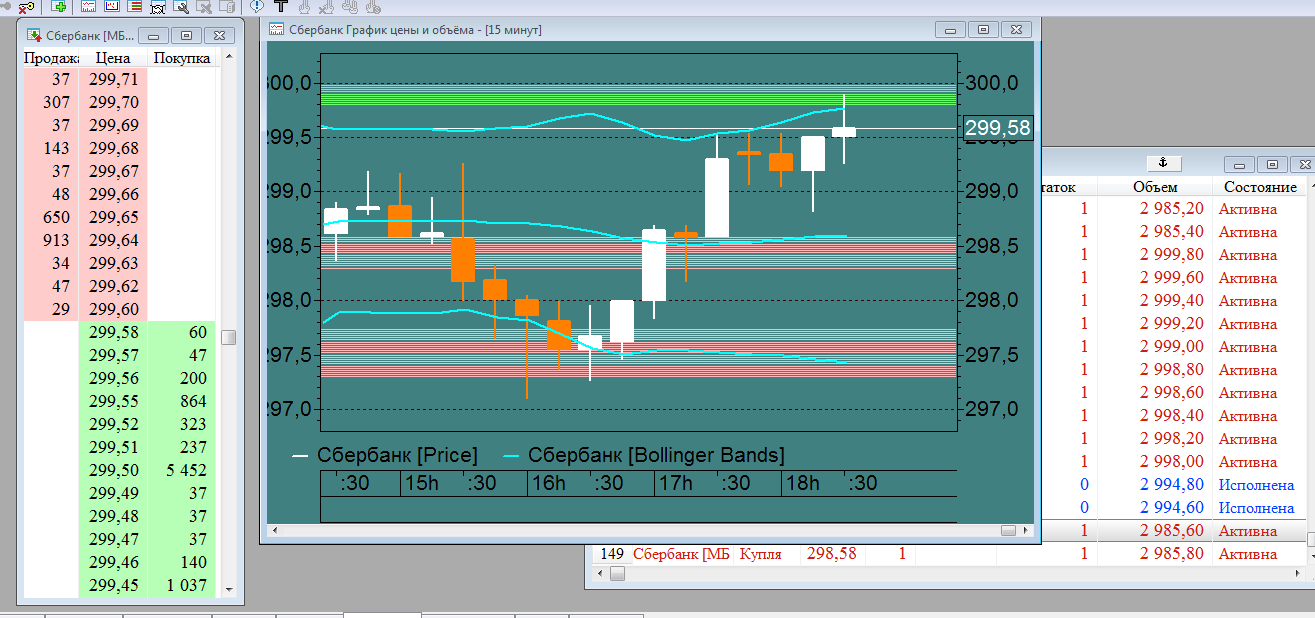Image resolution: width=1315 pixels, height=618 pixels.
Task: Click the anchor button in orders window
Action: 1162,163
